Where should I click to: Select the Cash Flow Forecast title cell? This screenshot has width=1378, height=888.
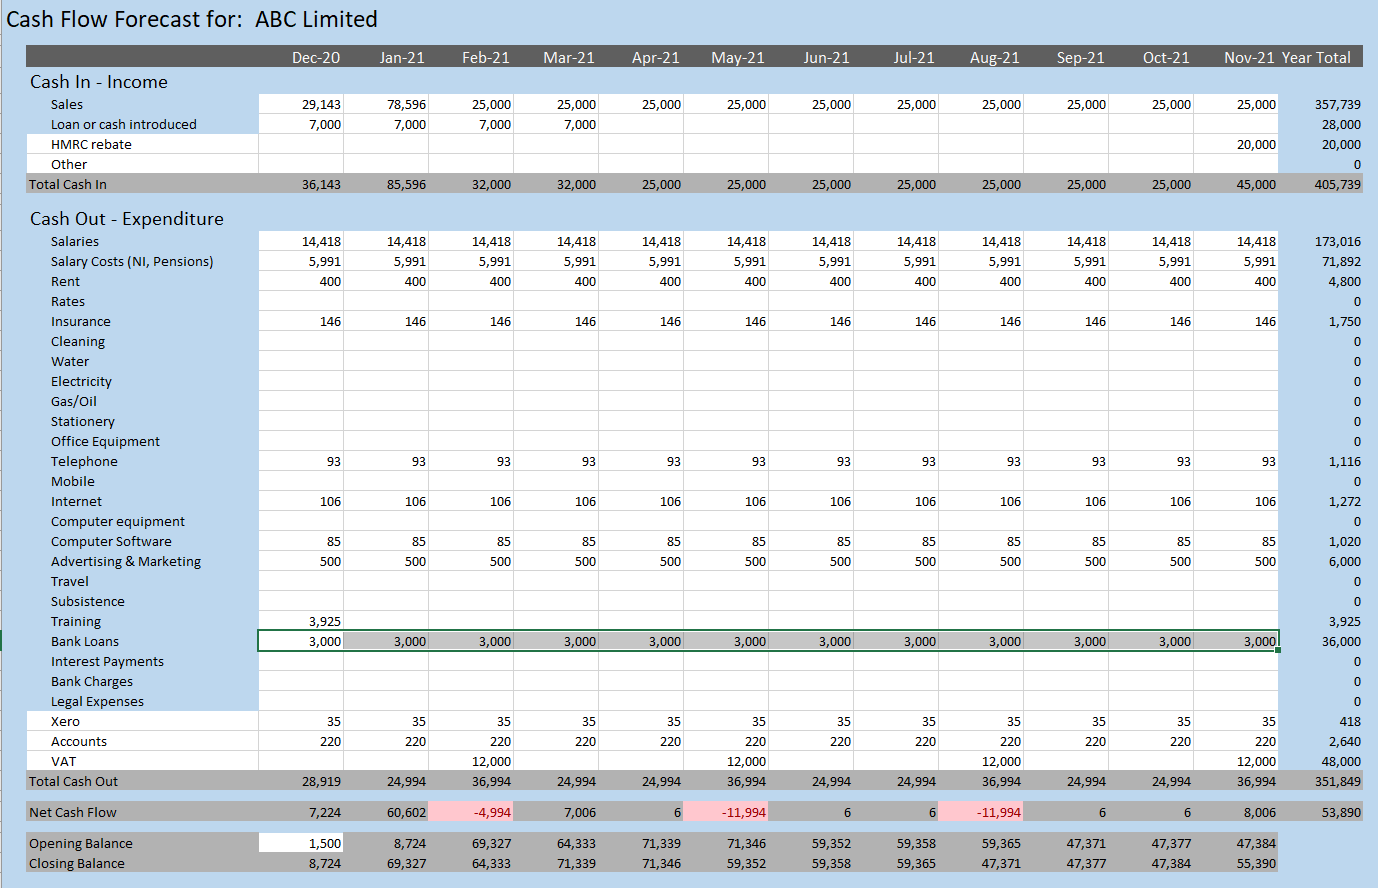(x=192, y=19)
